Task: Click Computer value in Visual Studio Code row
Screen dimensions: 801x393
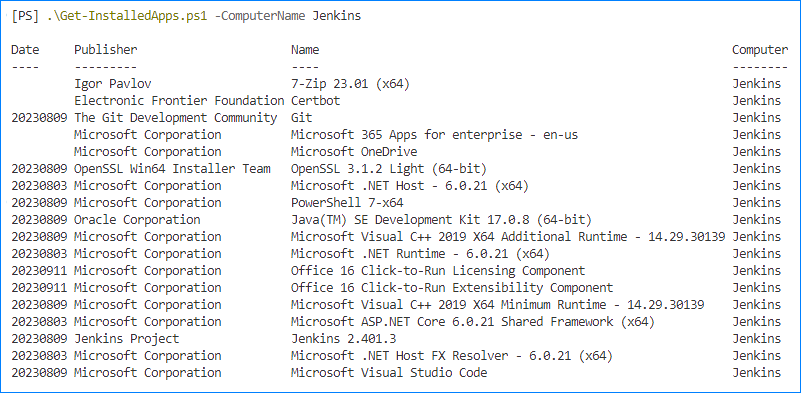Action: pos(757,373)
